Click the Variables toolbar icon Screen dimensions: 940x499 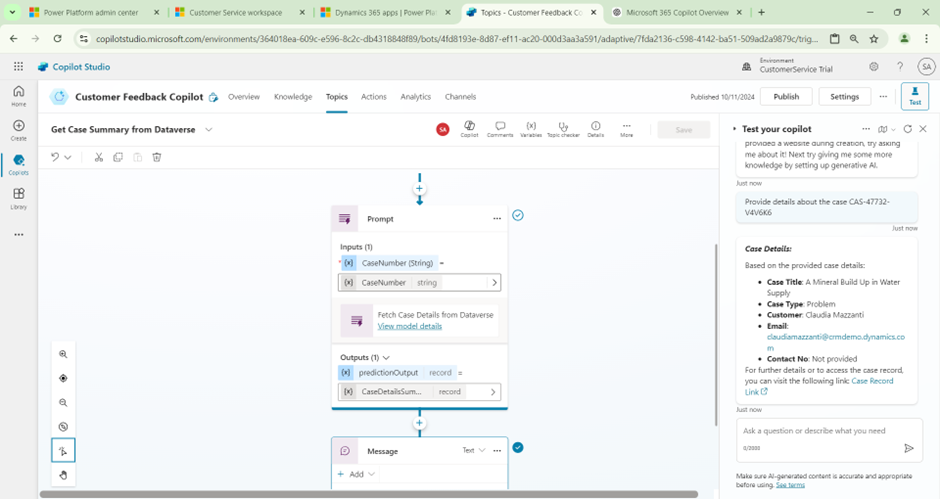531,129
